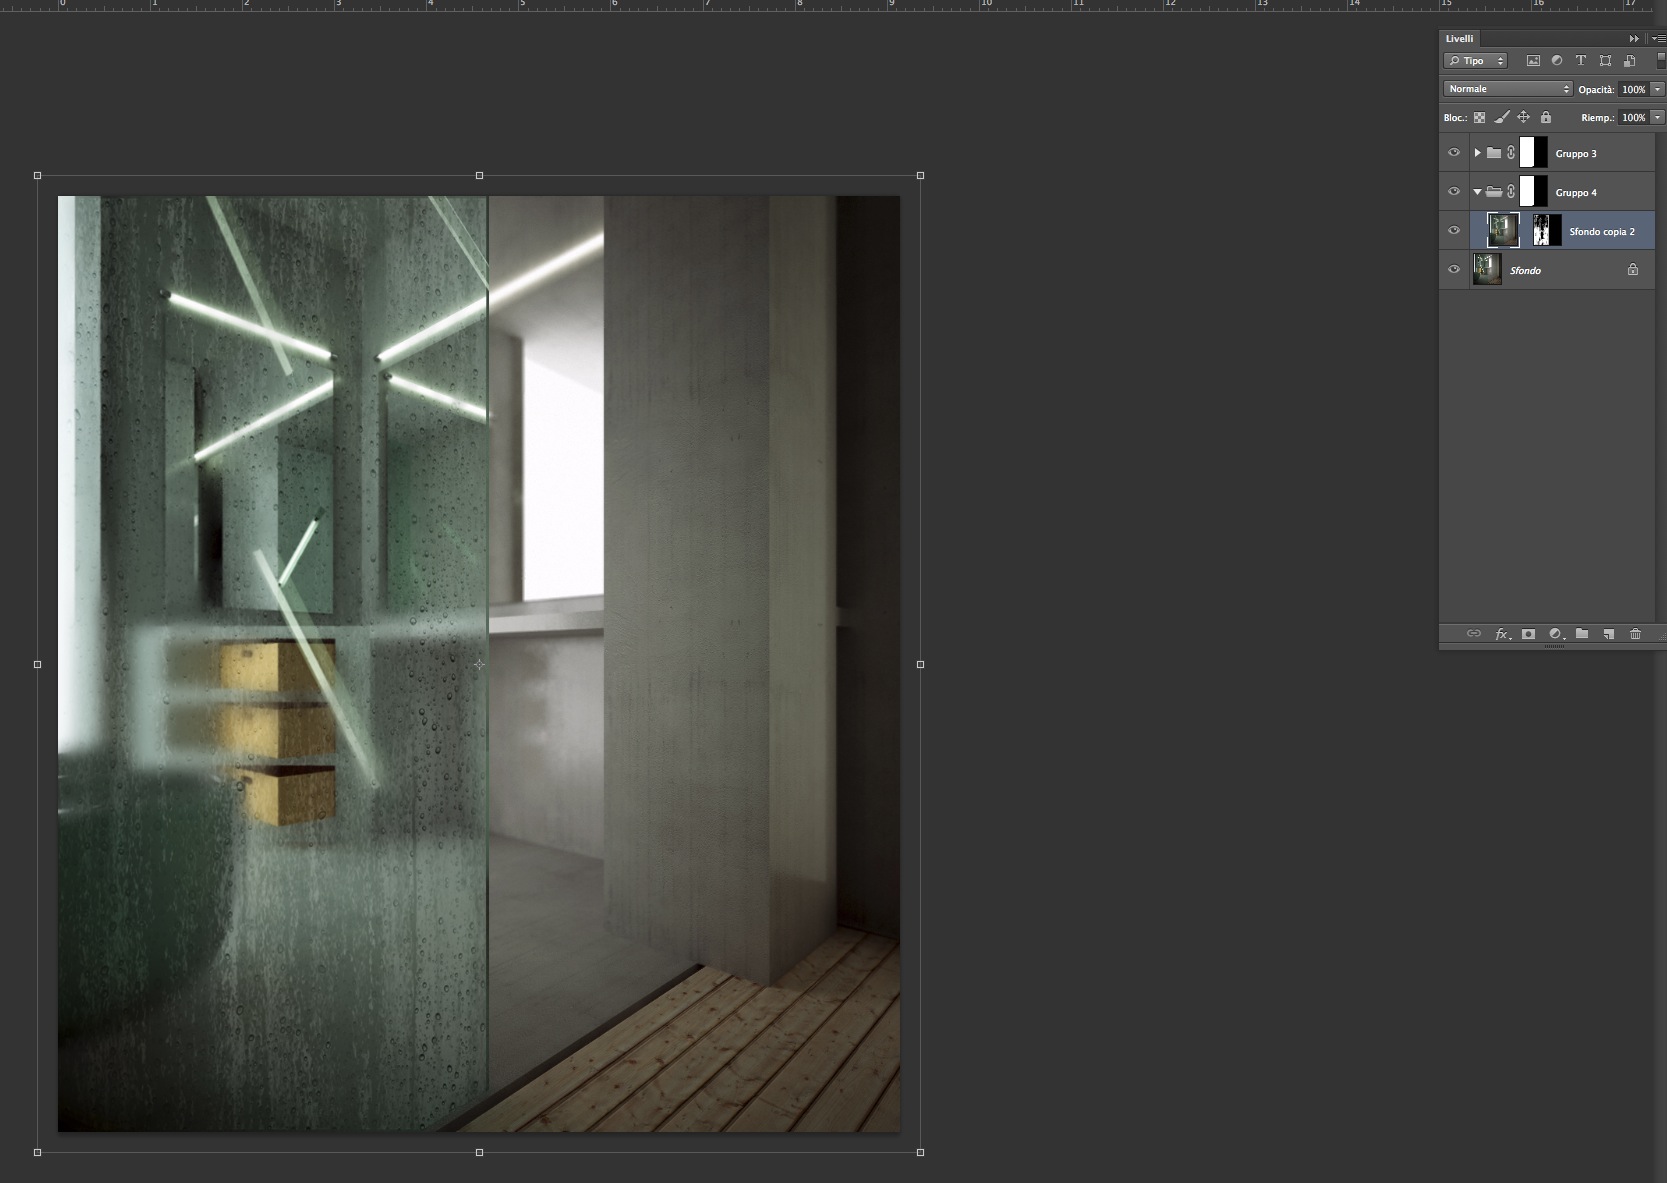Viewport: 1667px width, 1183px height.
Task: Create a new group with folder icon
Action: (1582, 634)
